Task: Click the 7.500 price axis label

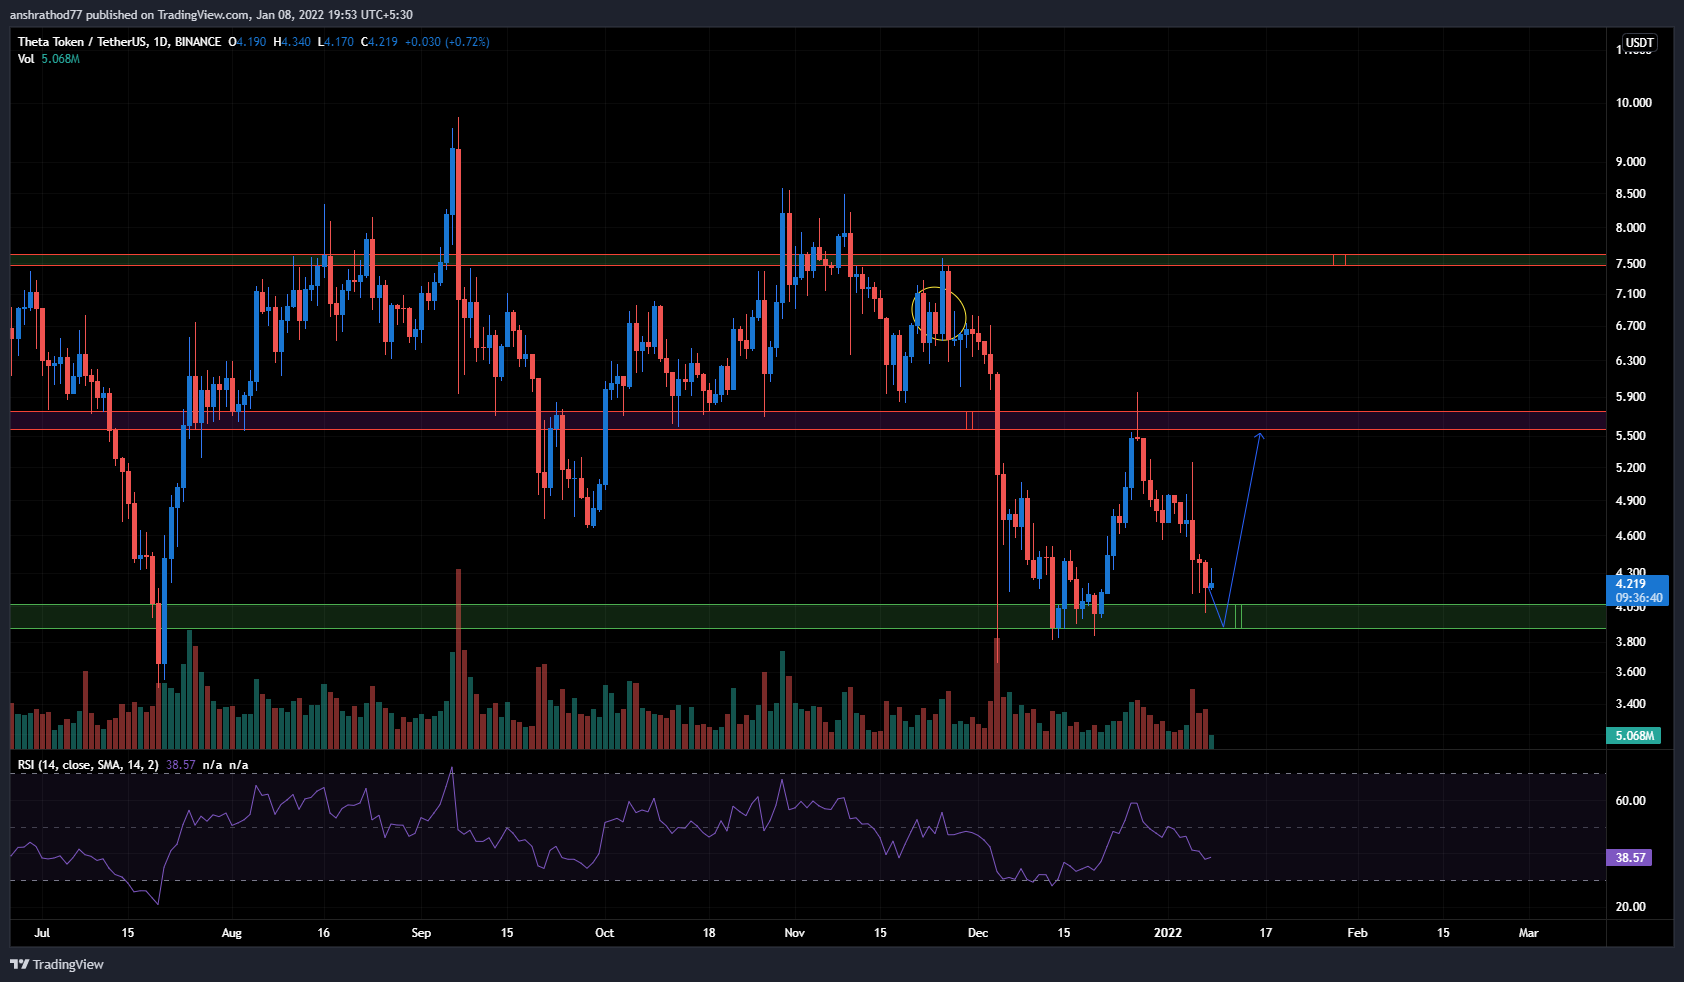Action: point(1631,264)
